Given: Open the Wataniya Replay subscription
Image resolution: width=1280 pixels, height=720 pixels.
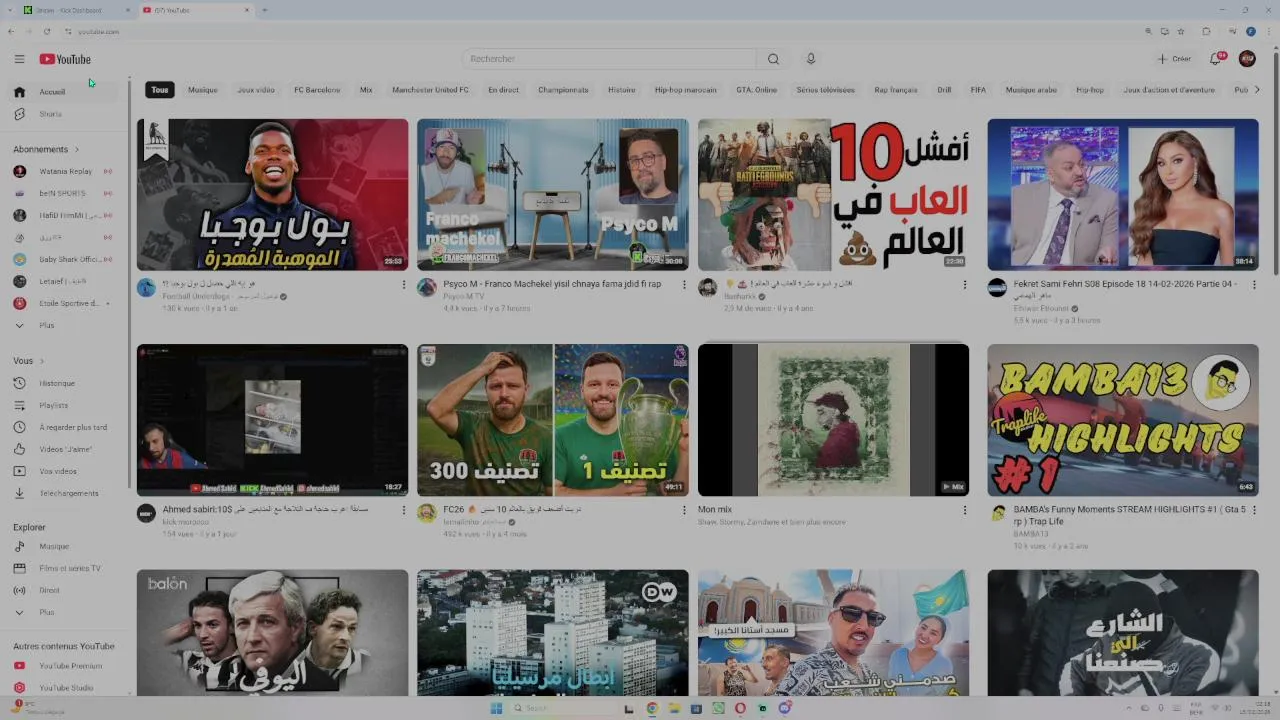Looking at the screenshot, I should click(x=65, y=171).
